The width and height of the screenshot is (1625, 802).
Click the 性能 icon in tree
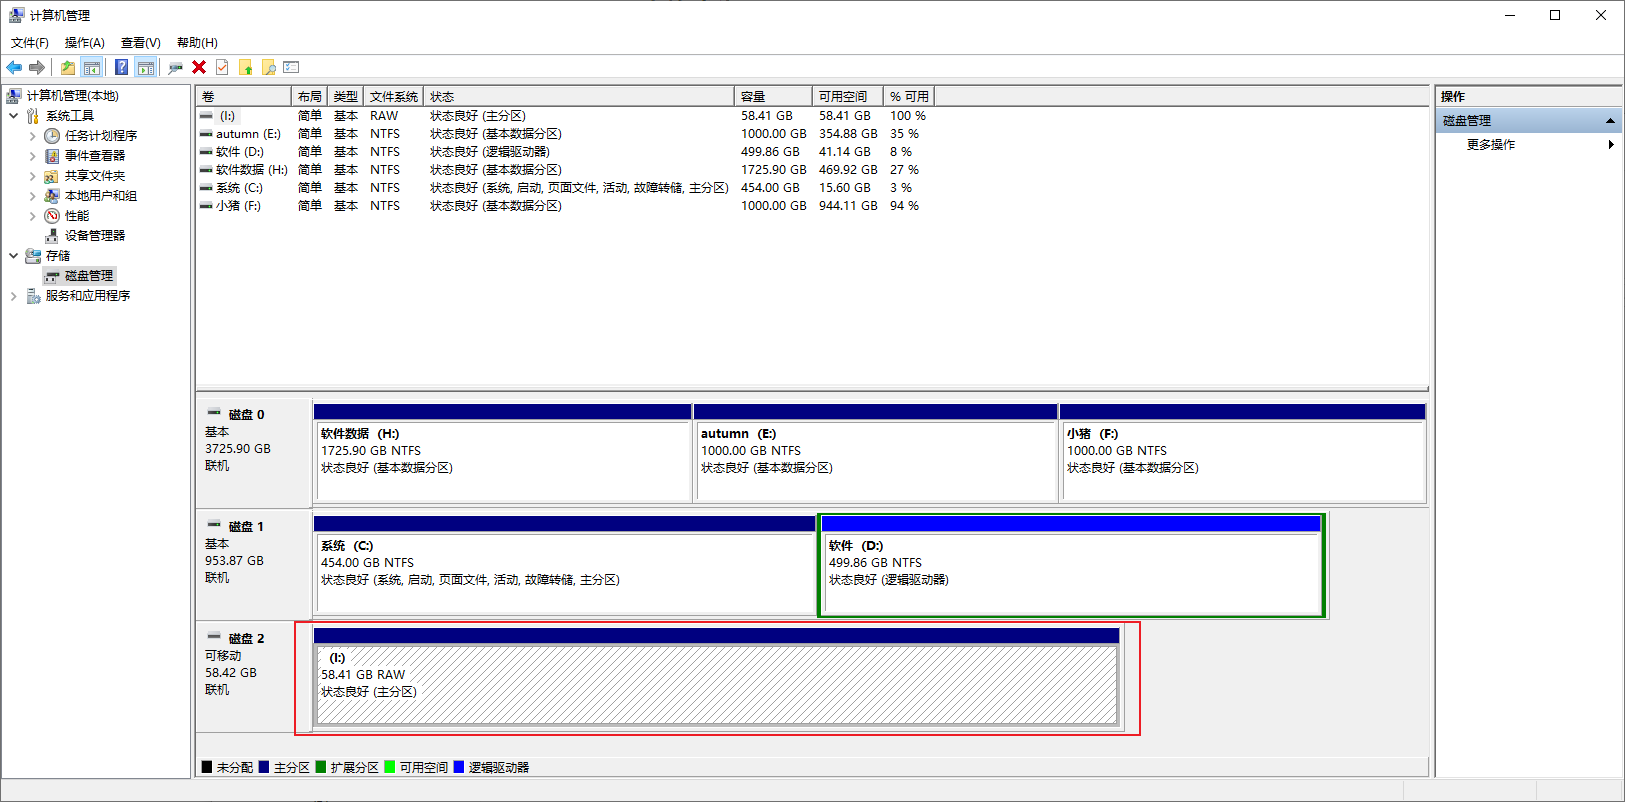[52, 216]
